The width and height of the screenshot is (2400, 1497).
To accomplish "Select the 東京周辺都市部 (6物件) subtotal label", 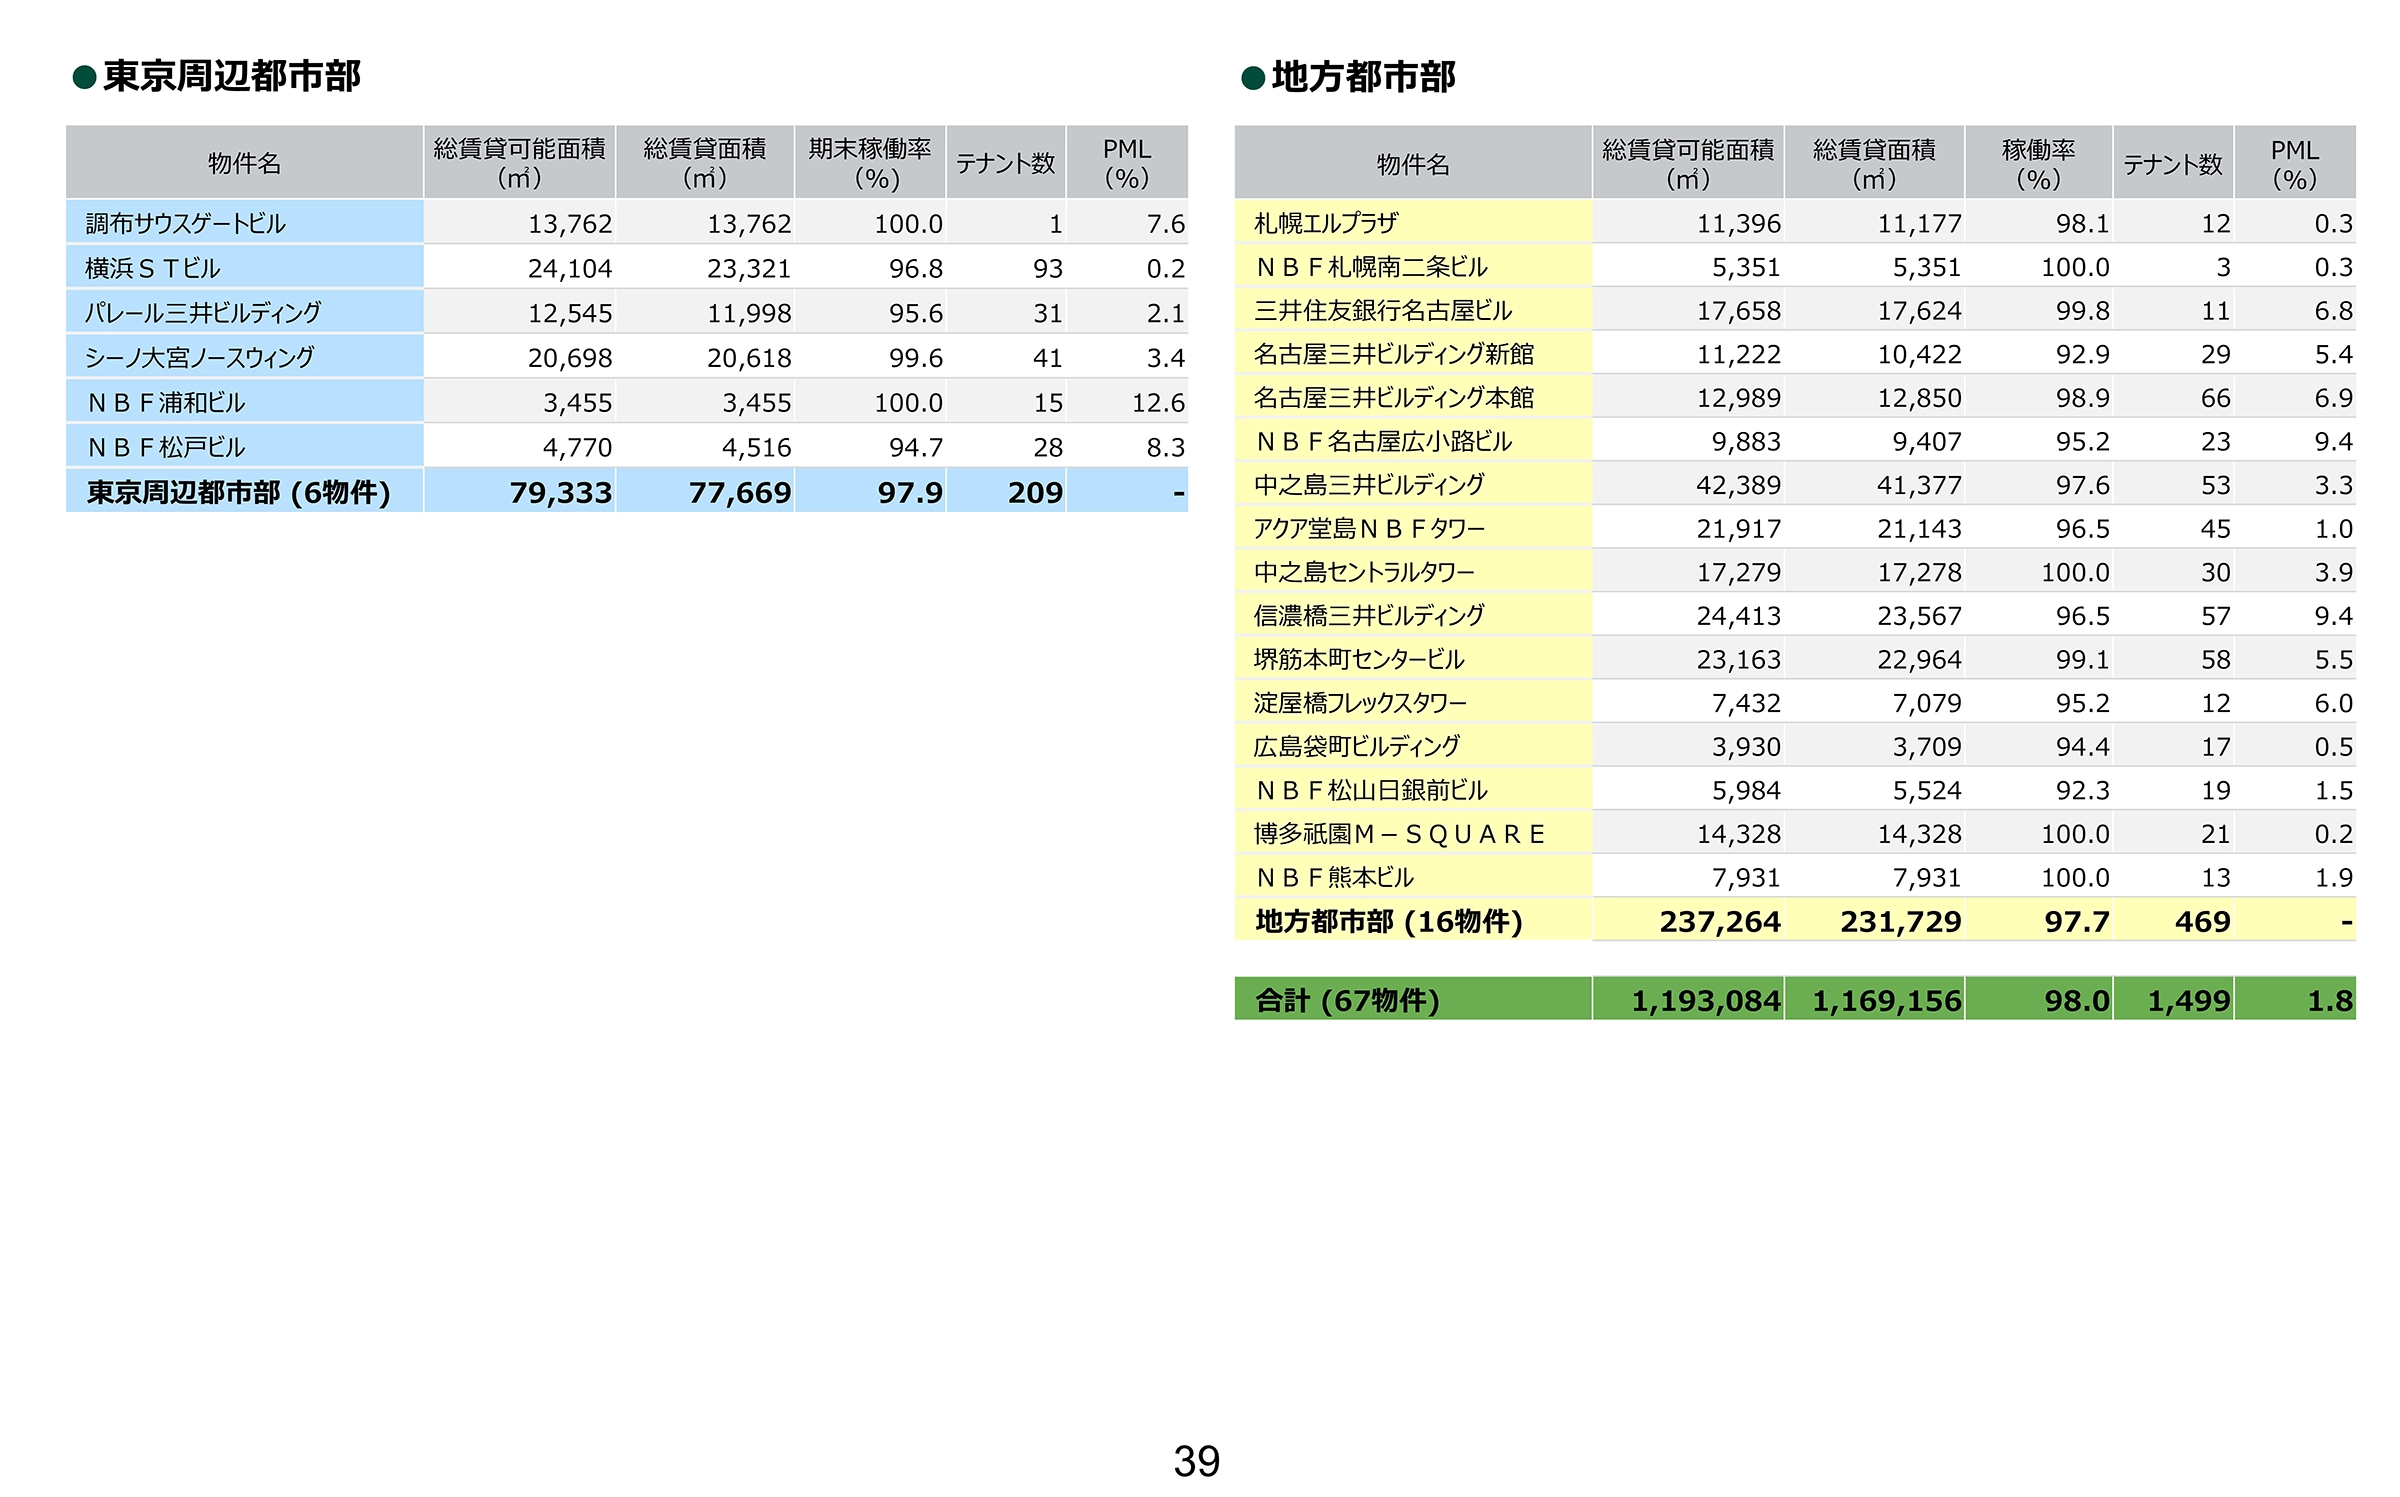I will (x=238, y=492).
